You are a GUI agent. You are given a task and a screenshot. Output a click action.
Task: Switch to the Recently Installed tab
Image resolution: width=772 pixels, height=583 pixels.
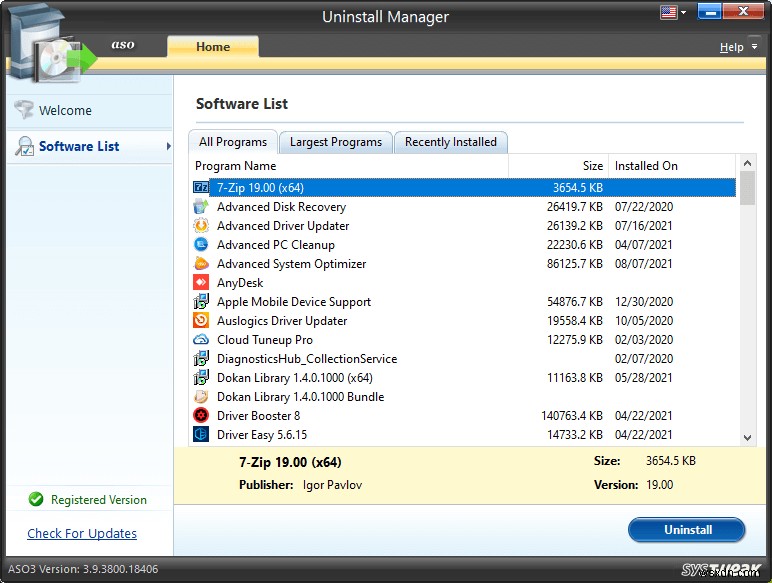(x=450, y=142)
